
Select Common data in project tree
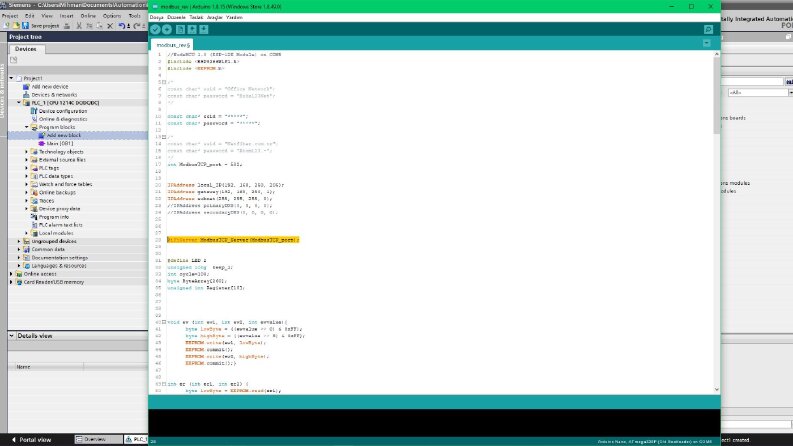[48, 249]
